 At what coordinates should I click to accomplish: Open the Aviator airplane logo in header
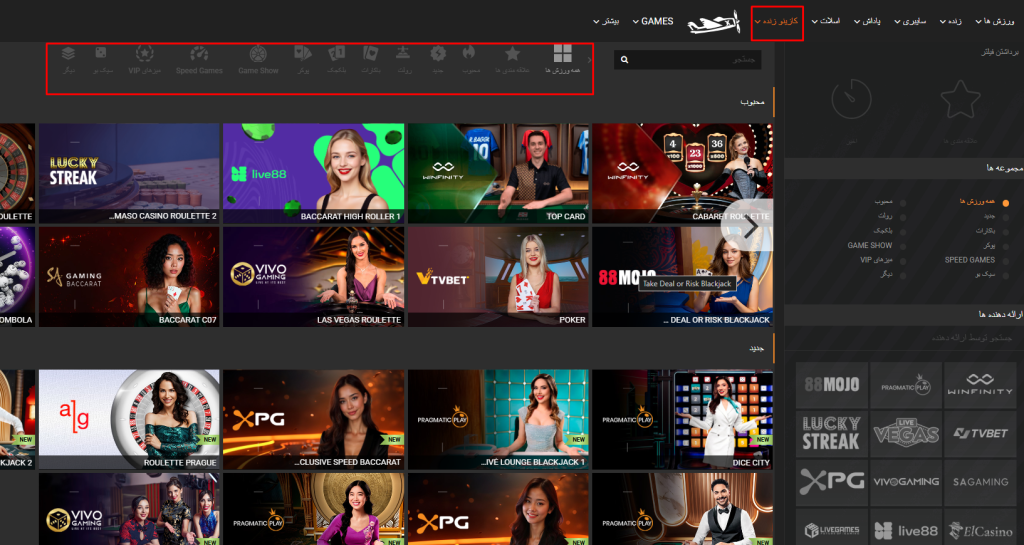713,22
